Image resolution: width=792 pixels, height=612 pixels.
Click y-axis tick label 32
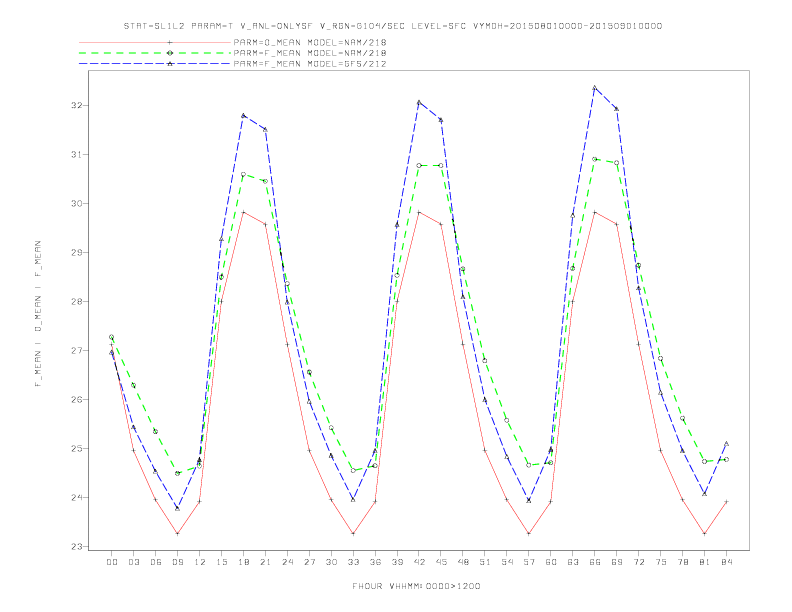[77, 106]
